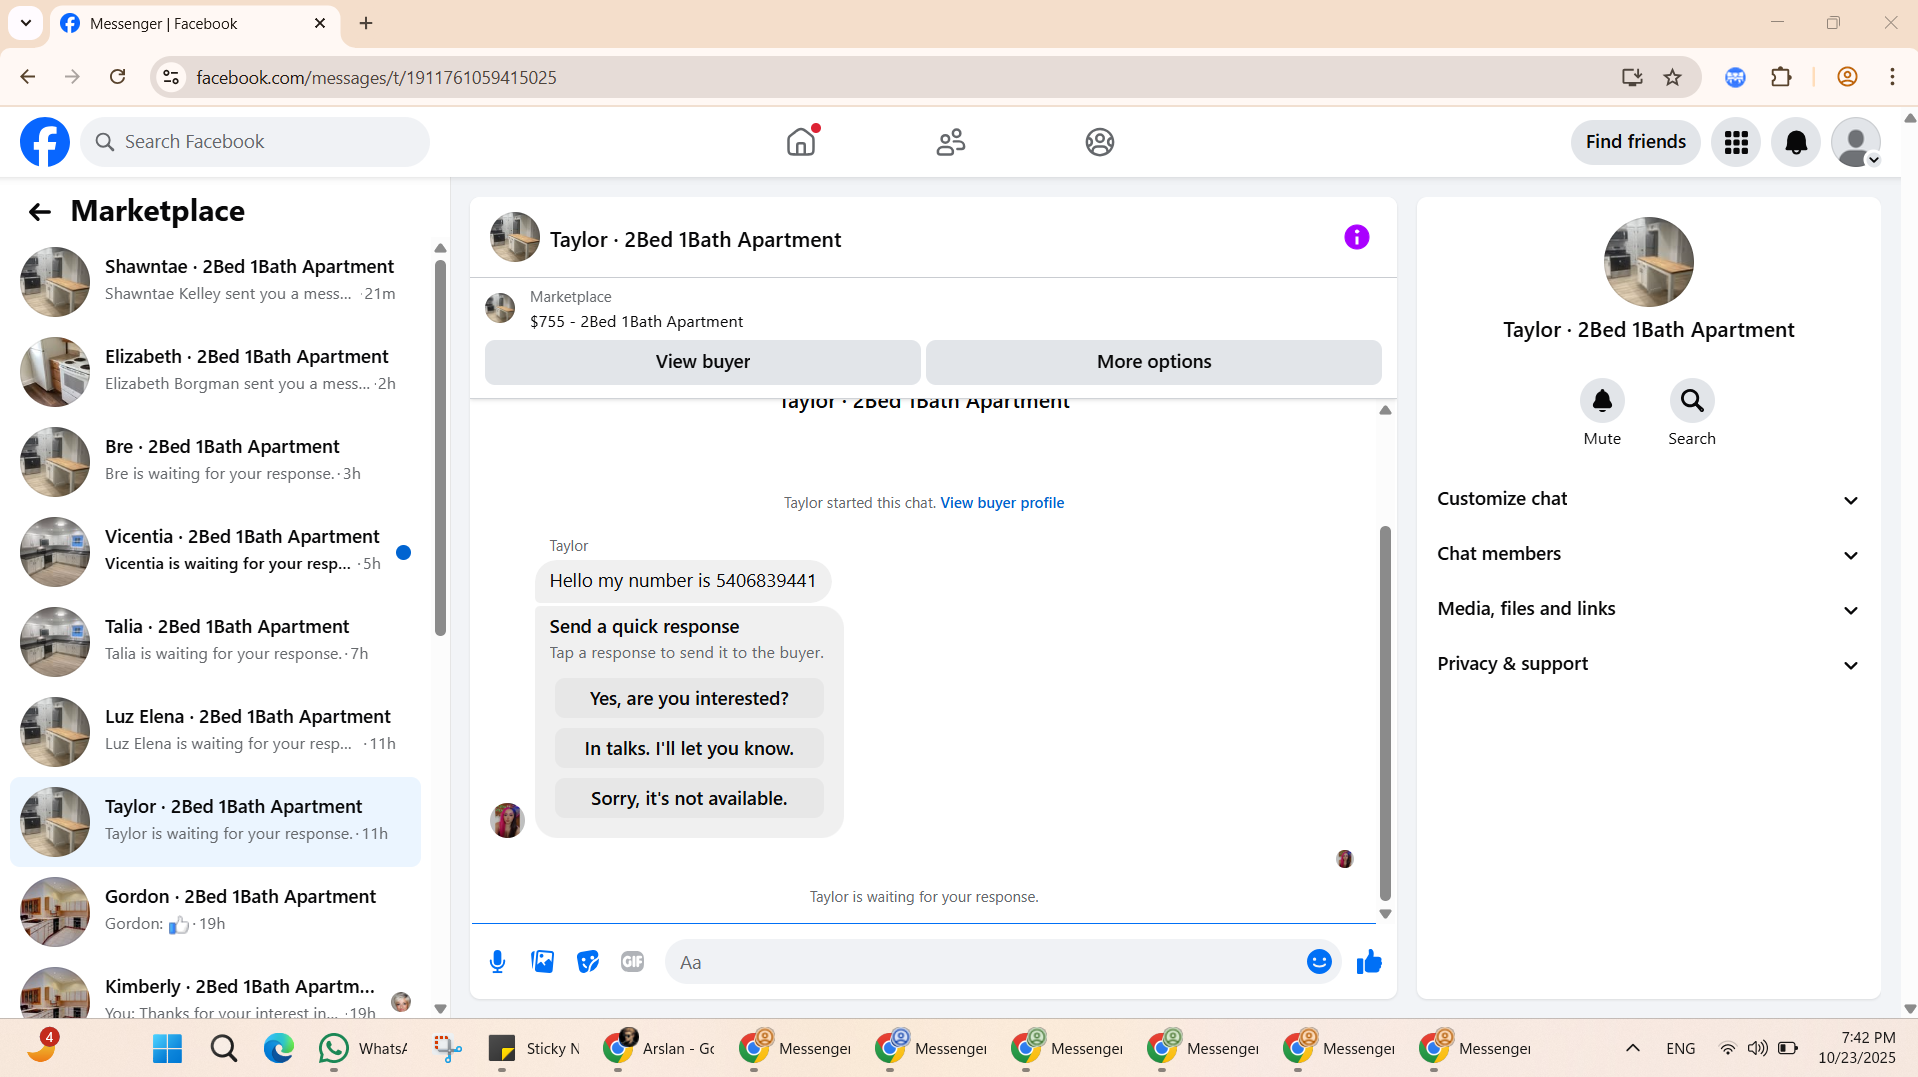This screenshot has width=1918, height=1077.
Task: Open the Groups icon in top navigation
Action: (1099, 142)
